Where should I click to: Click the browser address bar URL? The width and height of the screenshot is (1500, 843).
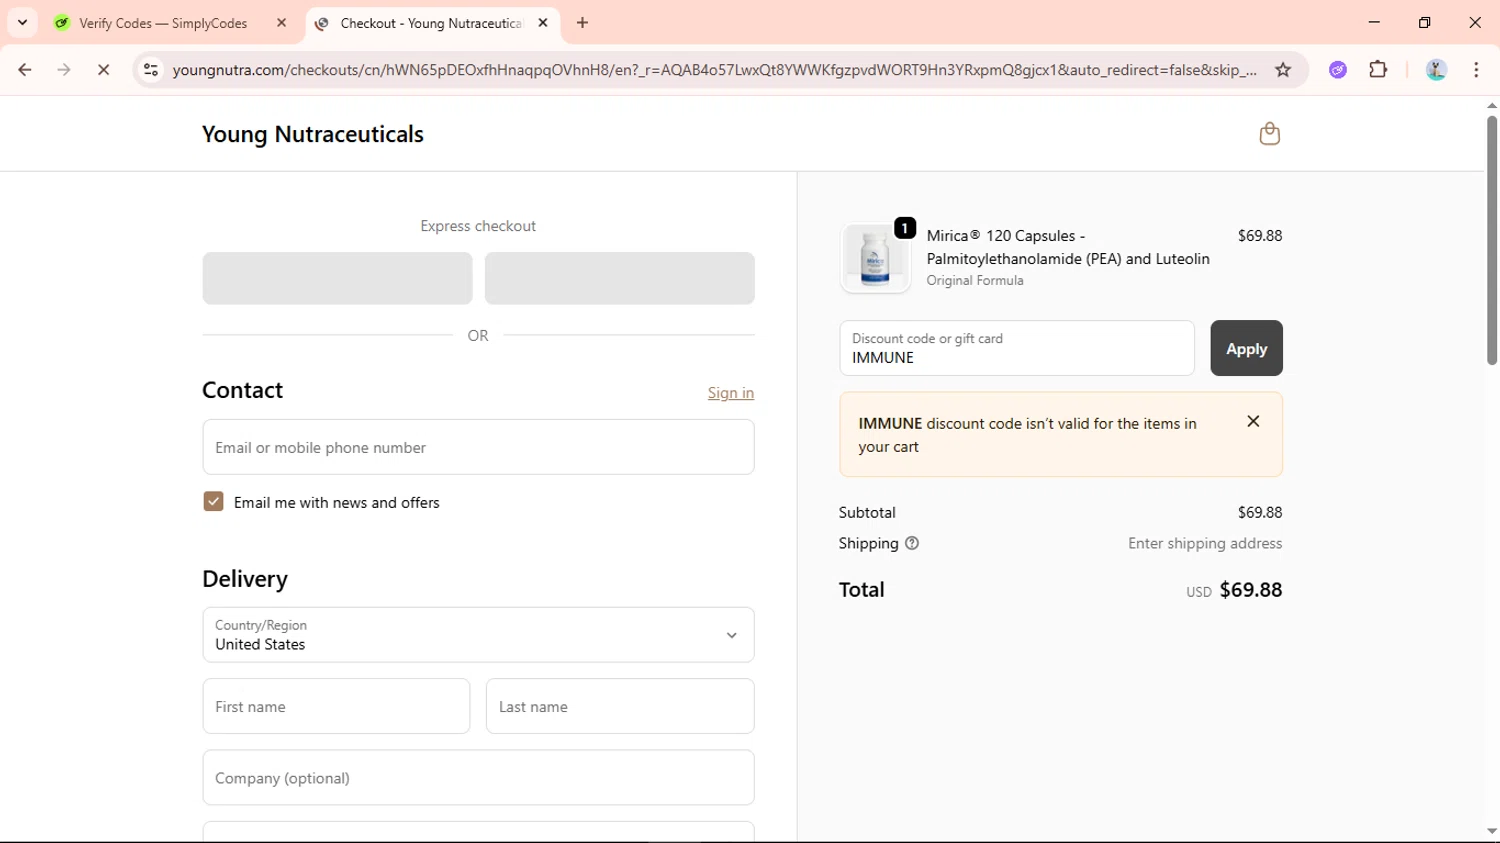[714, 70]
